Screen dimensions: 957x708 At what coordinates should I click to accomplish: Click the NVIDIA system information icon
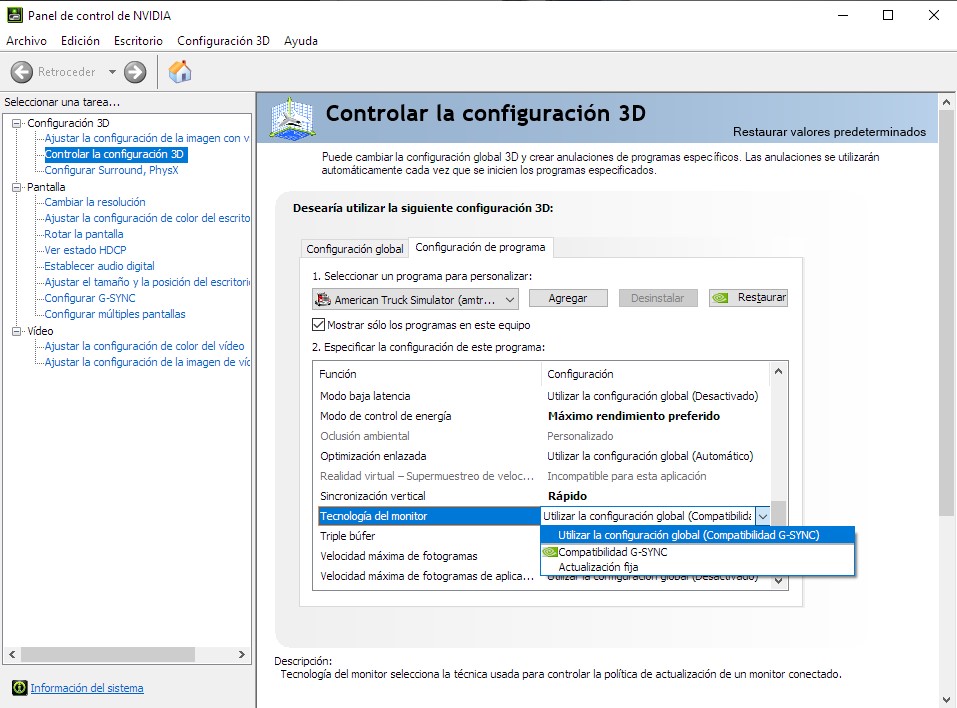[20, 688]
